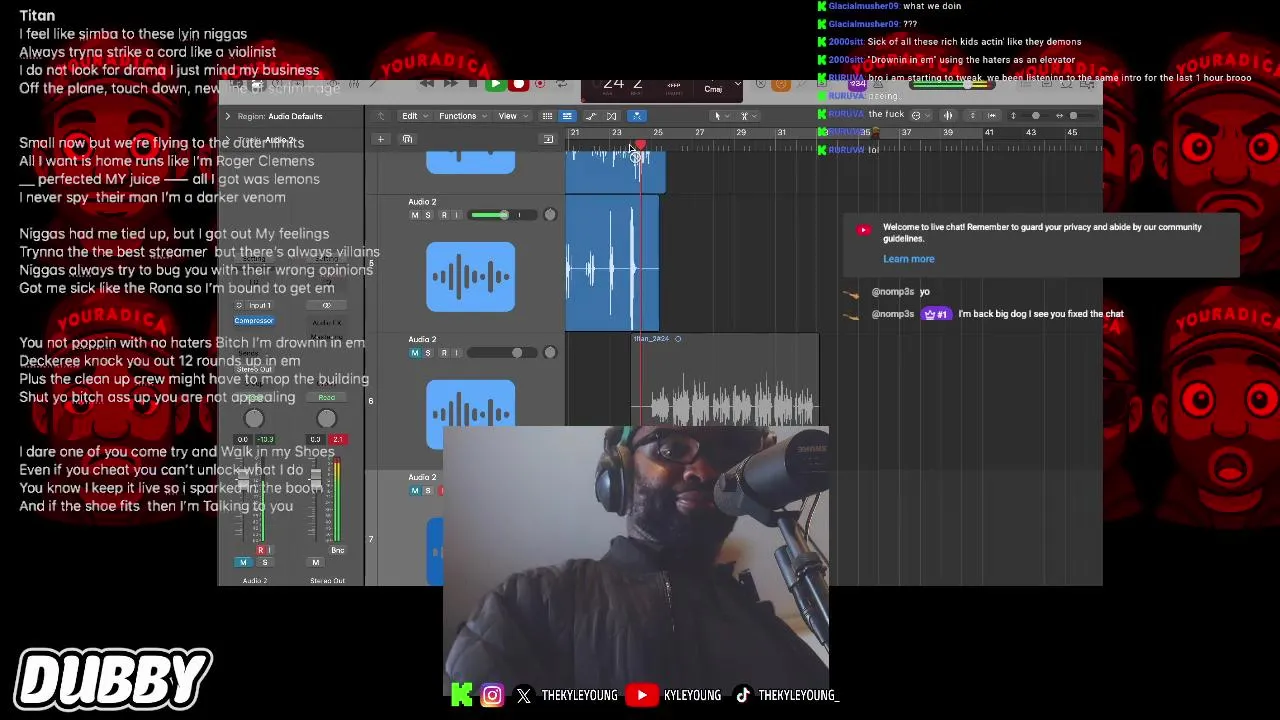Click the red playhead marker in ruler
The width and height of the screenshot is (1280, 720).
point(640,147)
